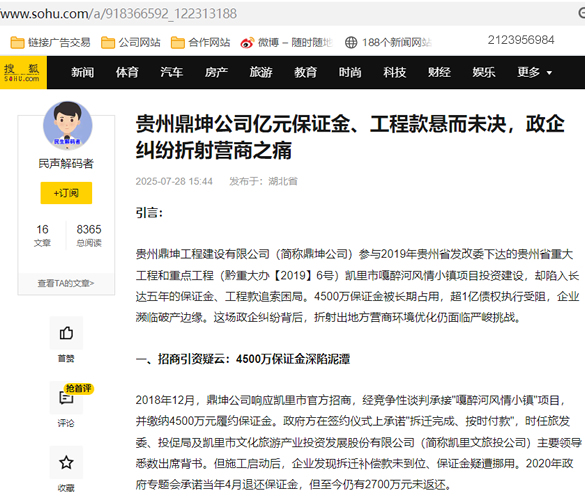Screen dimensions: 585x496
Task: Click the browser address bar URL
Action: click(x=119, y=13)
